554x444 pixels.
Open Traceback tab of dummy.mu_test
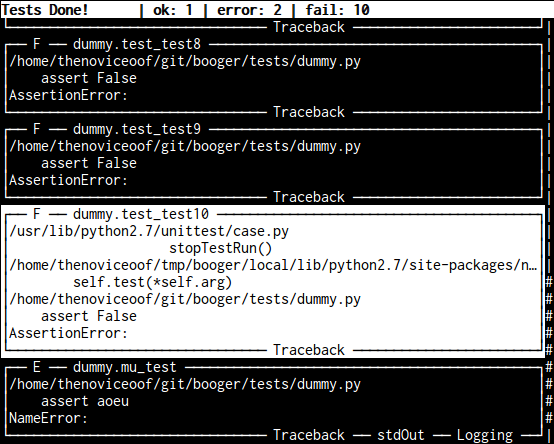309,435
